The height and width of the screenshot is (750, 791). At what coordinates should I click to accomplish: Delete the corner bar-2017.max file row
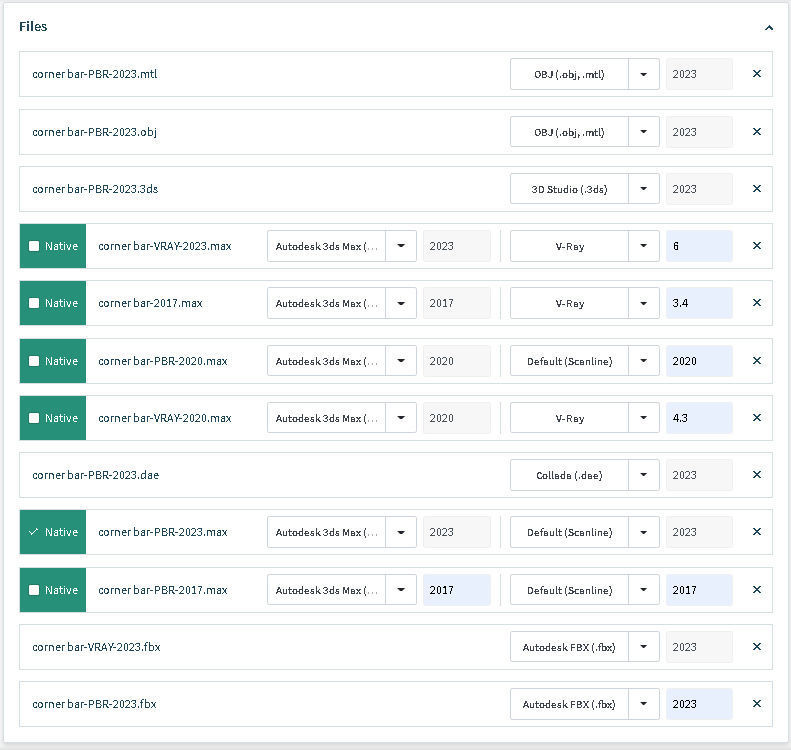pos(756,303)
